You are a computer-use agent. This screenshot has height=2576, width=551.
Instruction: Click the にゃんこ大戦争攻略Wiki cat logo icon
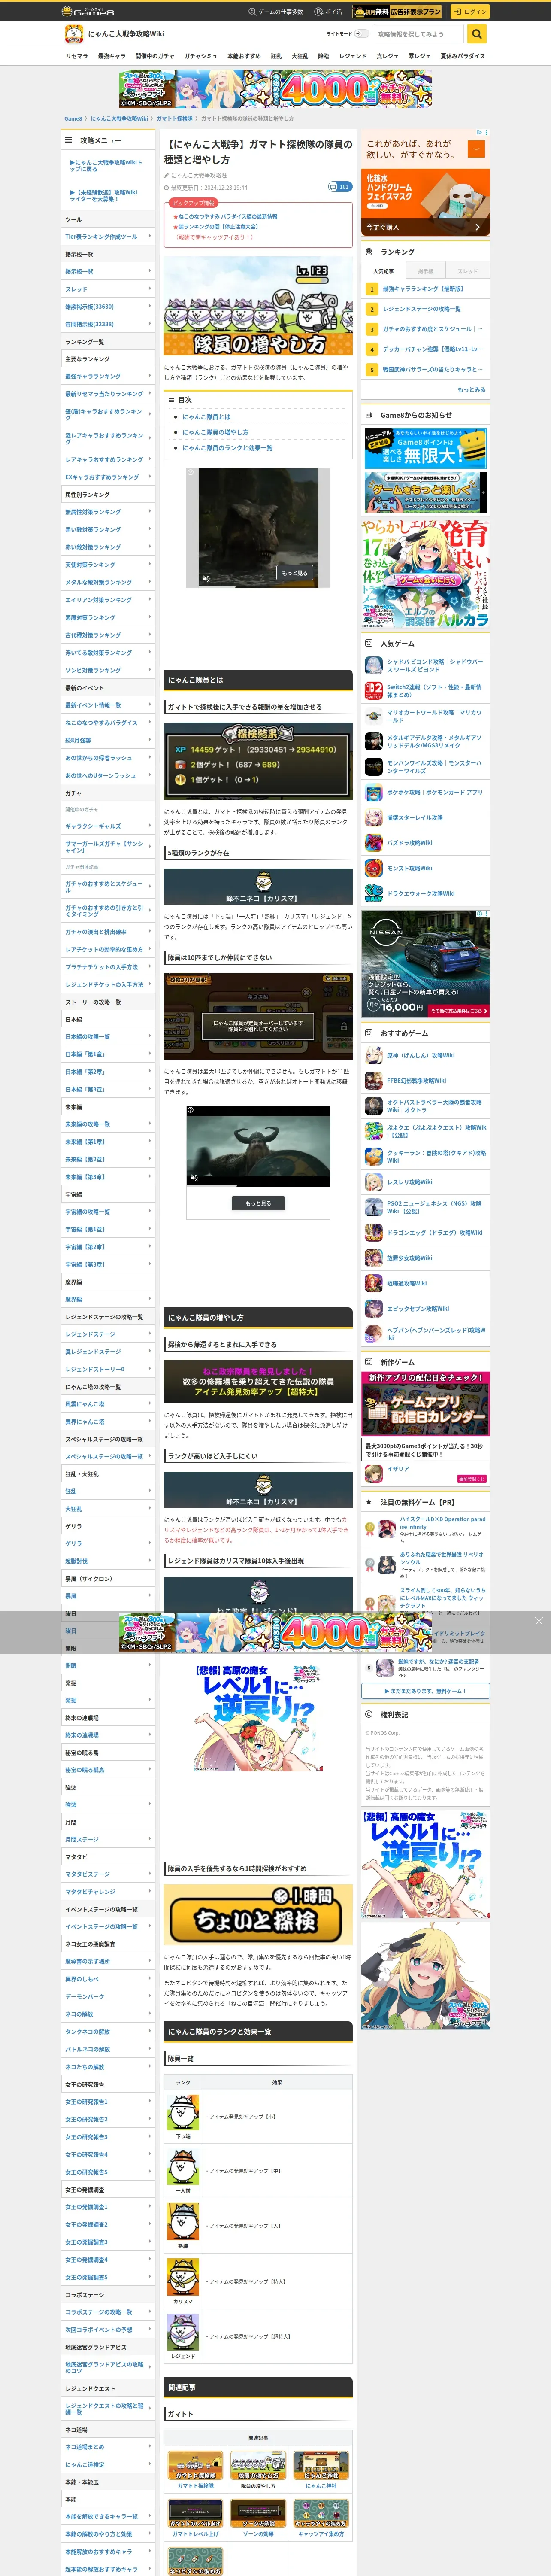[x=73, y=34]
